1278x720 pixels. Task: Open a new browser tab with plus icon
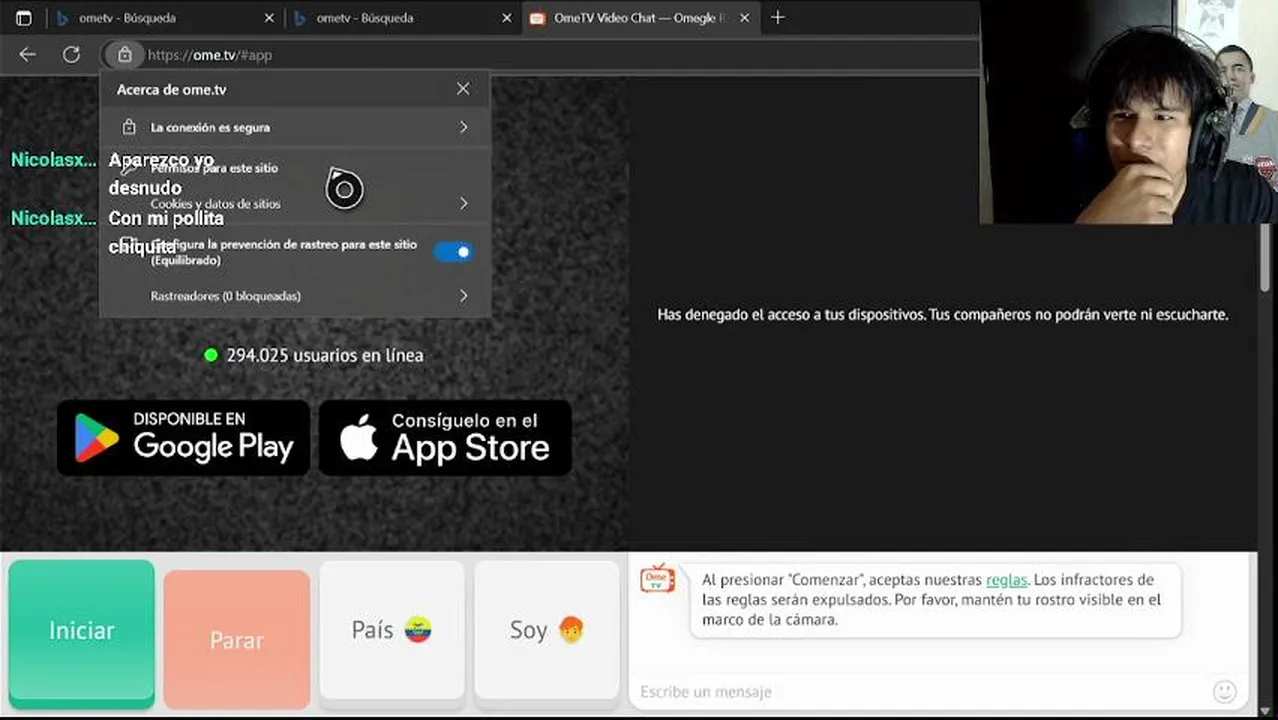(x=777, y=18)
